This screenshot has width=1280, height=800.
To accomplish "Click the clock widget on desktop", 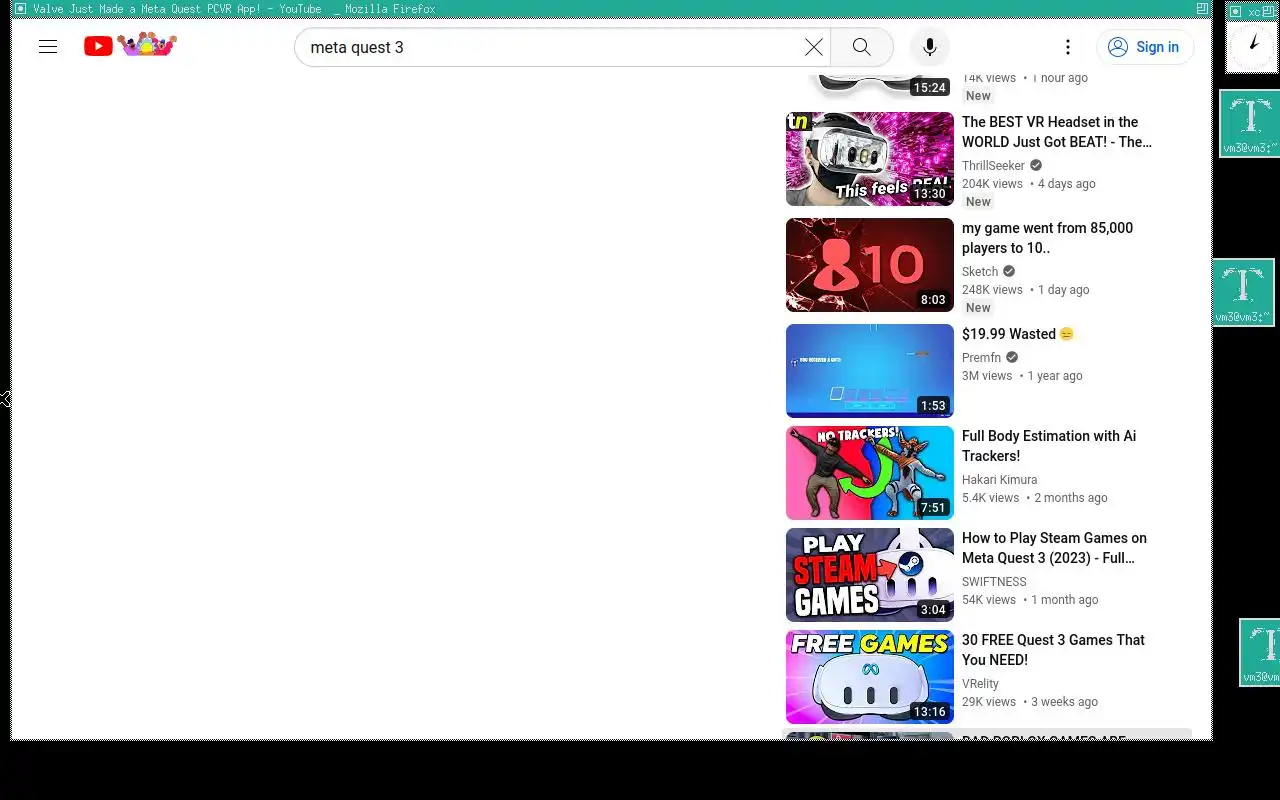I will 1252,46.
